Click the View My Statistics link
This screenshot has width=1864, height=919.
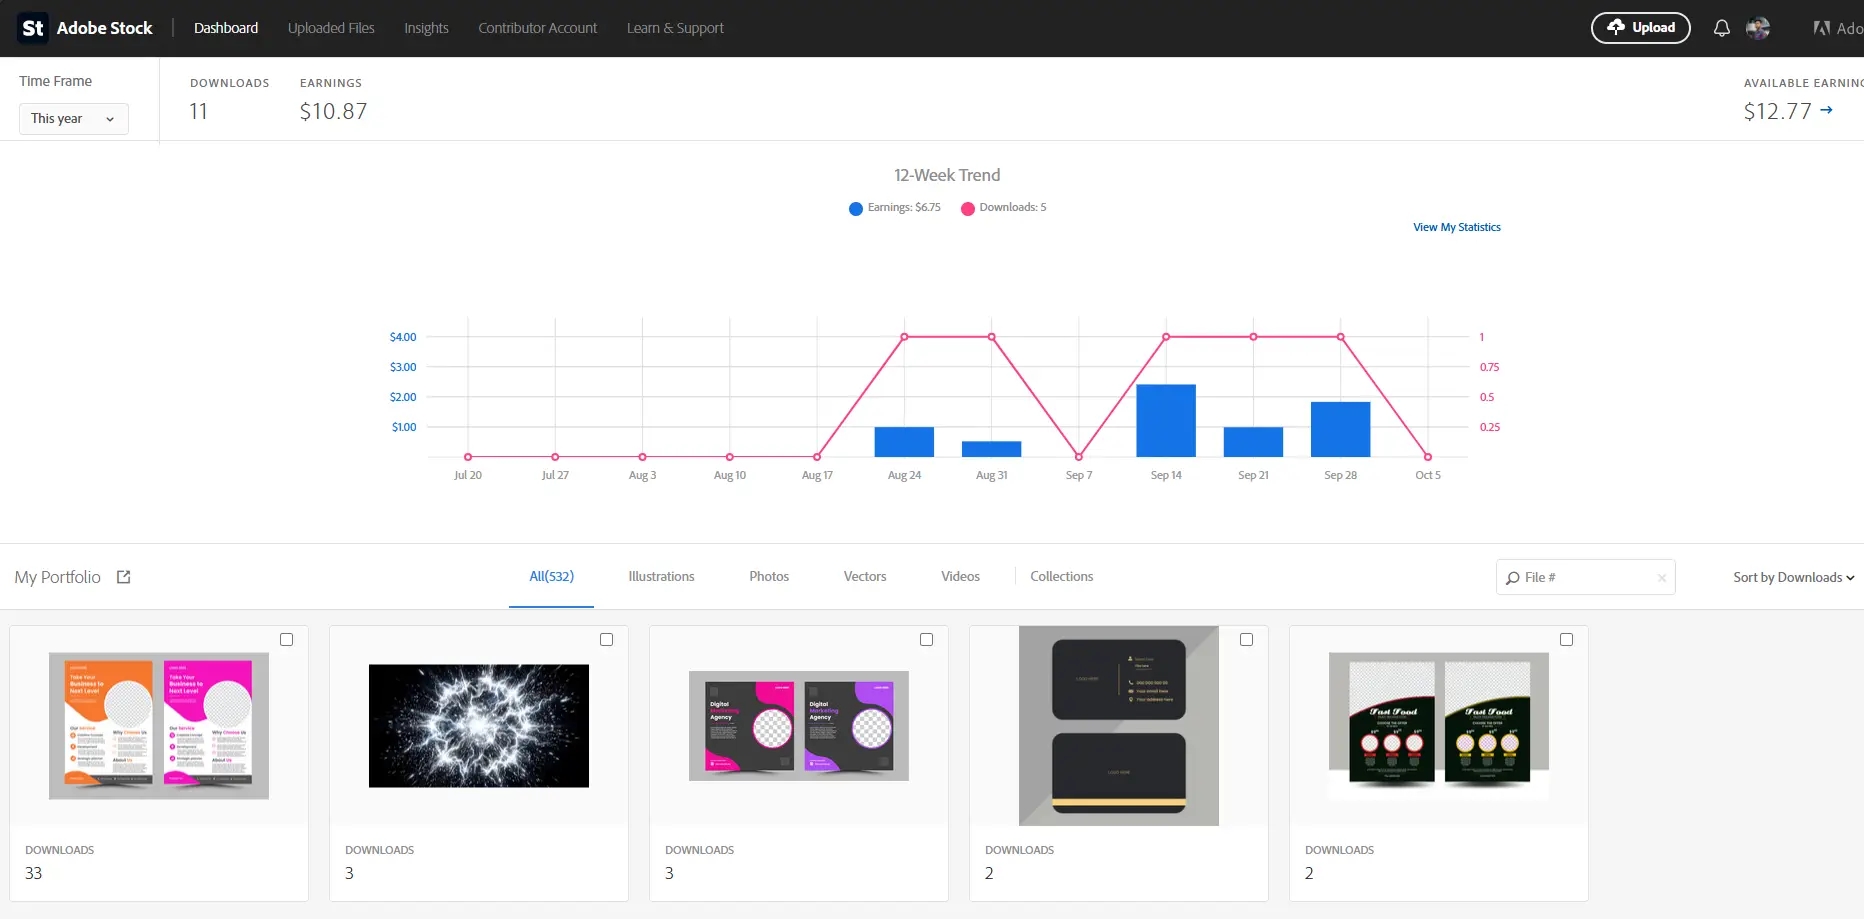pos(1457,227)
